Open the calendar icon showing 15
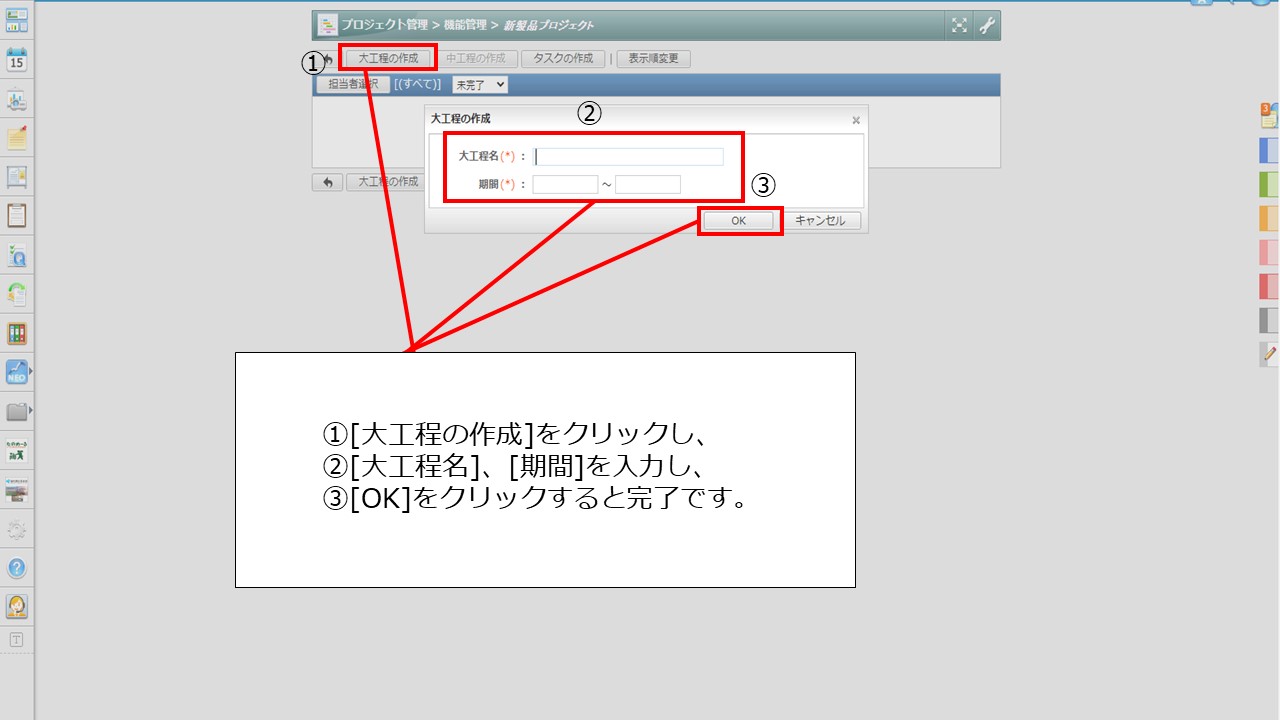 coord(17,59)
